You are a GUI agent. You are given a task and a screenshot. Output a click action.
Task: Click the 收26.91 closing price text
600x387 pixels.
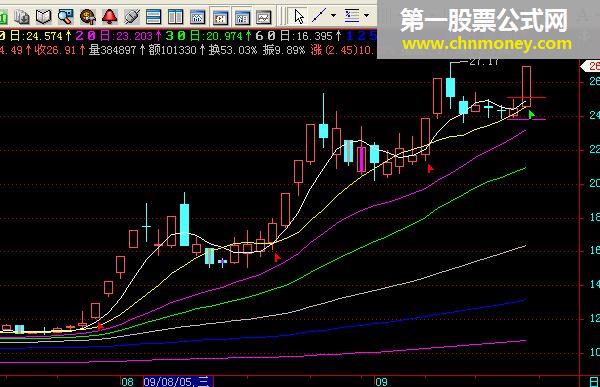point(55,50)
